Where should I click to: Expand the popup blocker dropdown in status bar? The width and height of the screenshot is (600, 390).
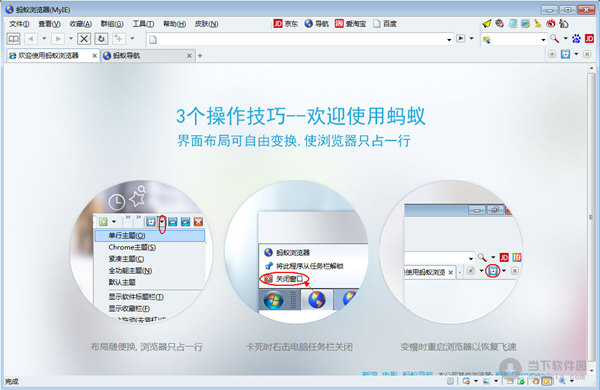coord(476,381)
